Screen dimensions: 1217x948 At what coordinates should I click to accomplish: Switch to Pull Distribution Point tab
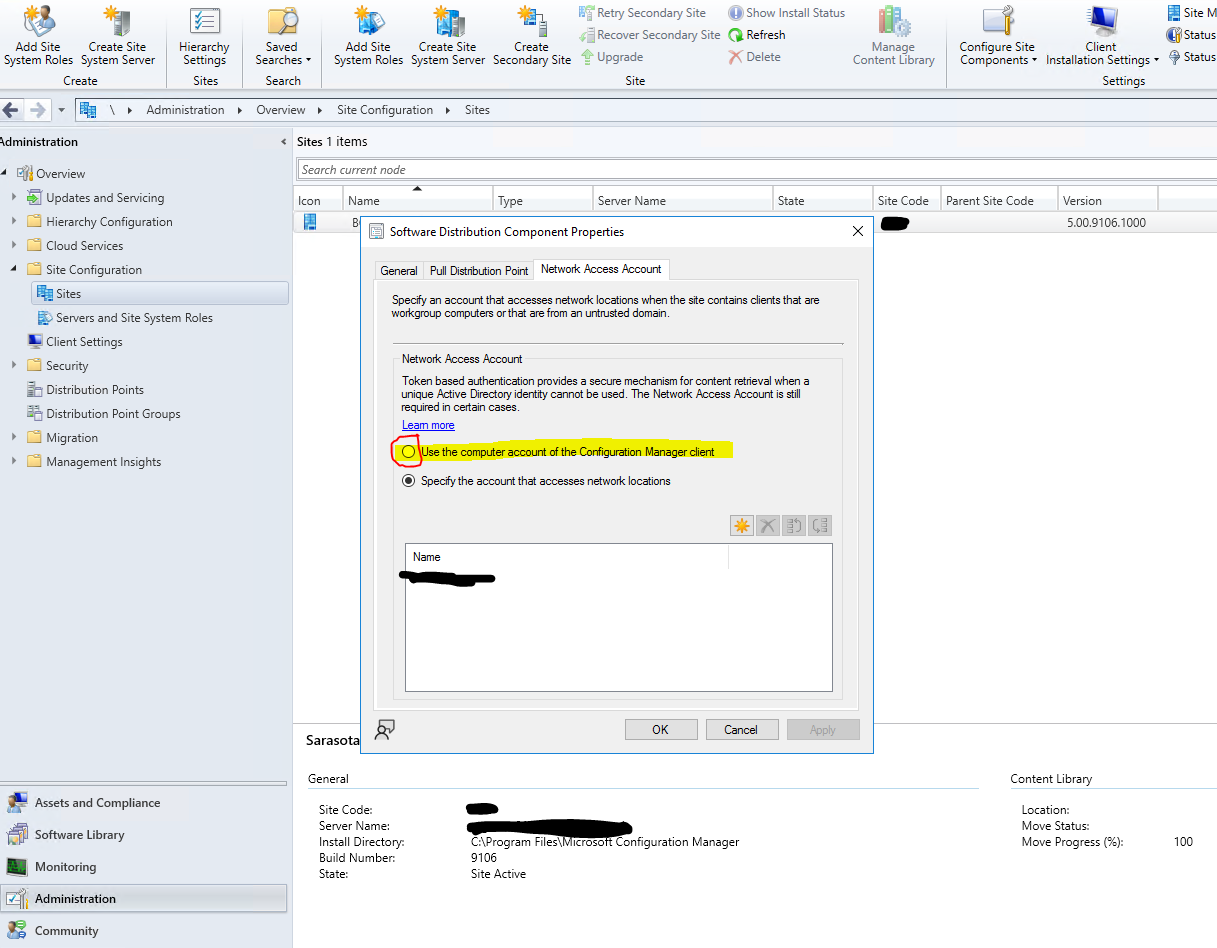pyautogui.click(x=479, y=271)
